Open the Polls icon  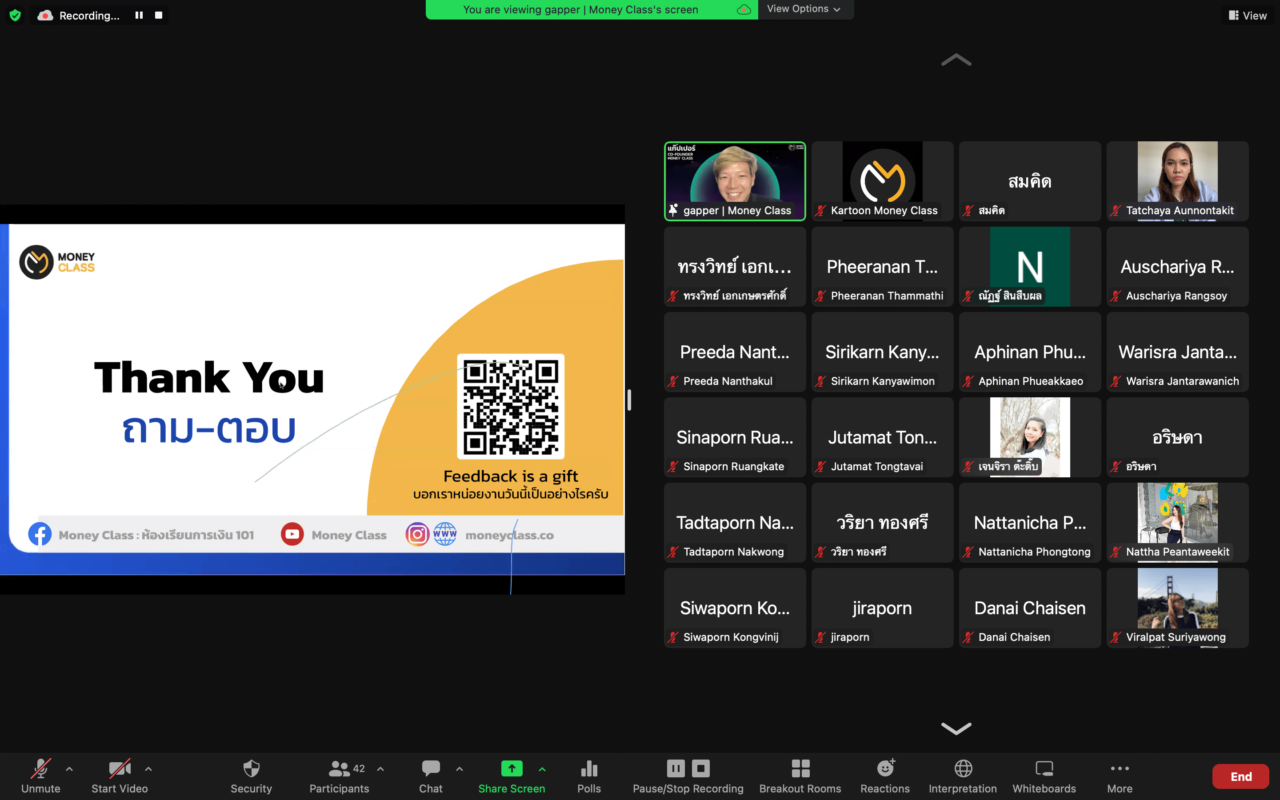tap(589, 769)
